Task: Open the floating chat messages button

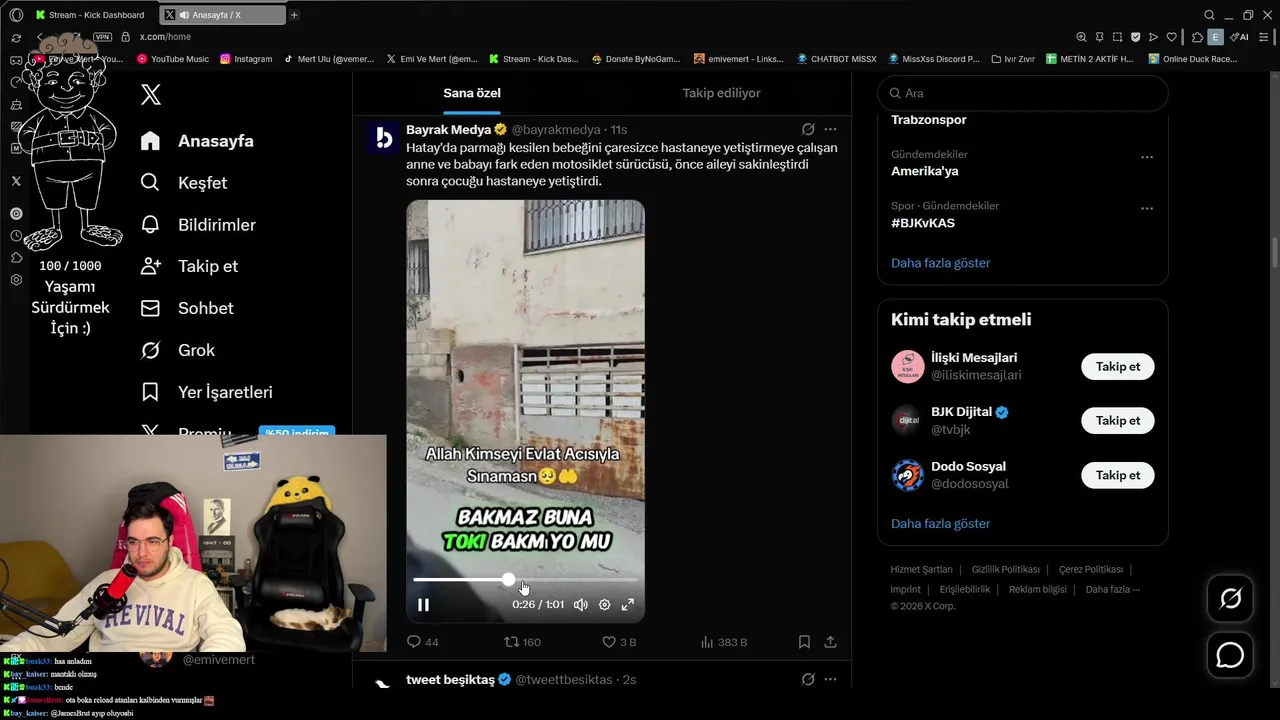Action: [x=1230, y=655]
